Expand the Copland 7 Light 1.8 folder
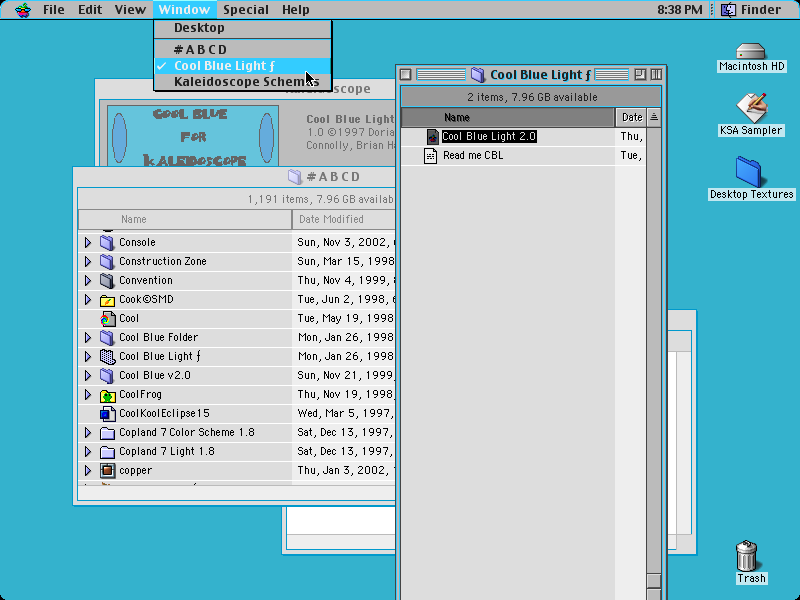 [x=88, y=452]
